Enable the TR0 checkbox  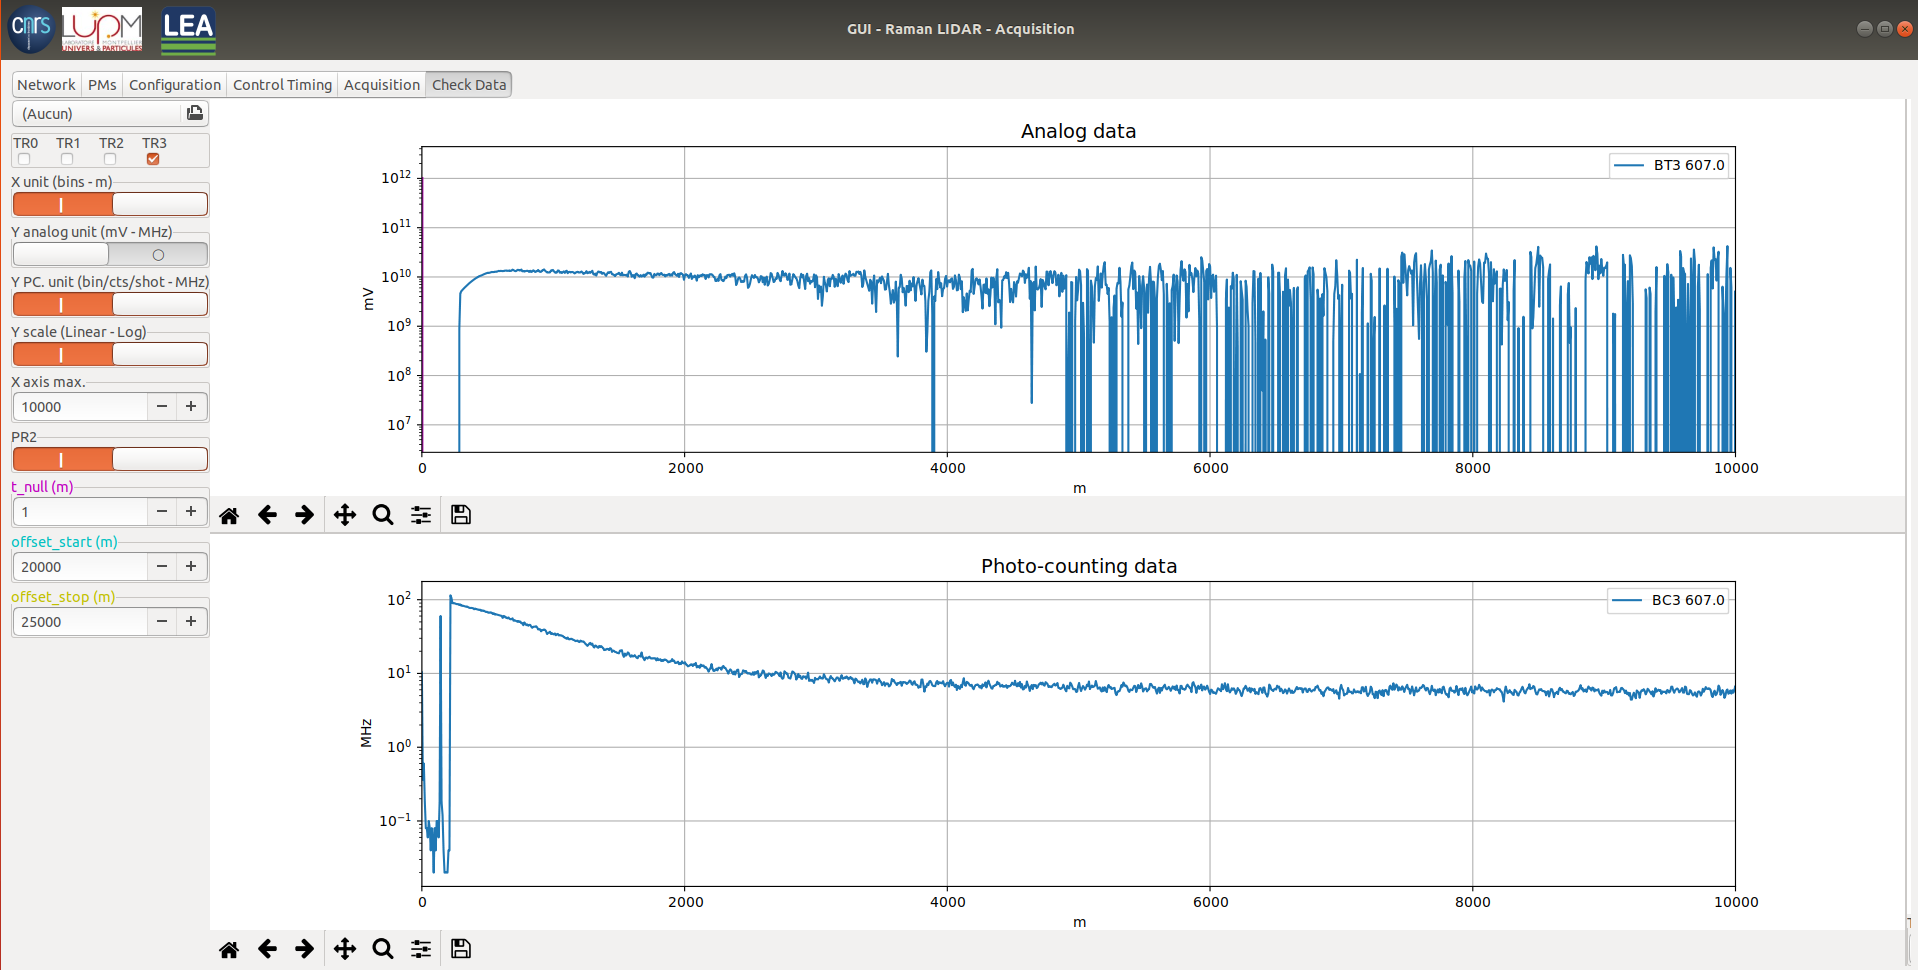pyautogui.click(x=24, y=159)
